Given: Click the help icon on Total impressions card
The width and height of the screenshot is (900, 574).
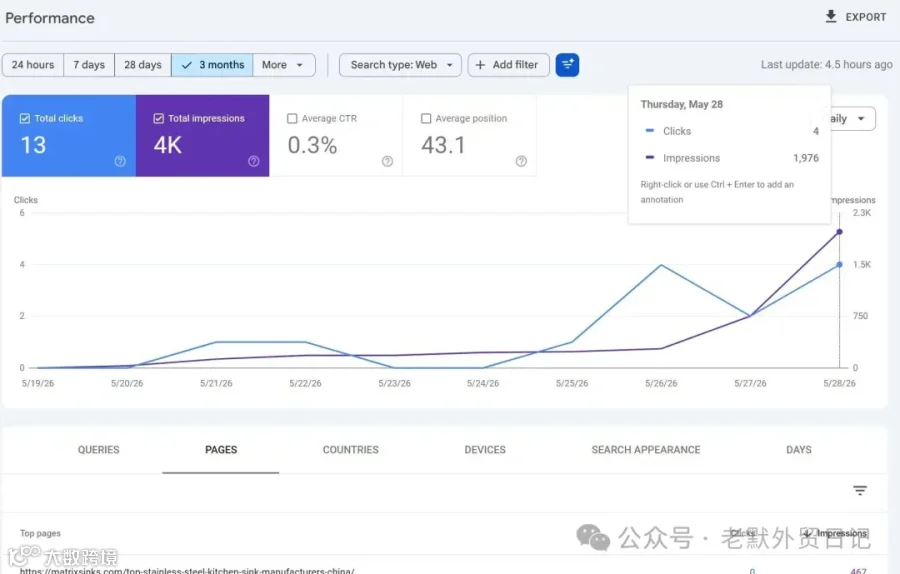Looking at the screenshot, I should click(x=254, y=161).
